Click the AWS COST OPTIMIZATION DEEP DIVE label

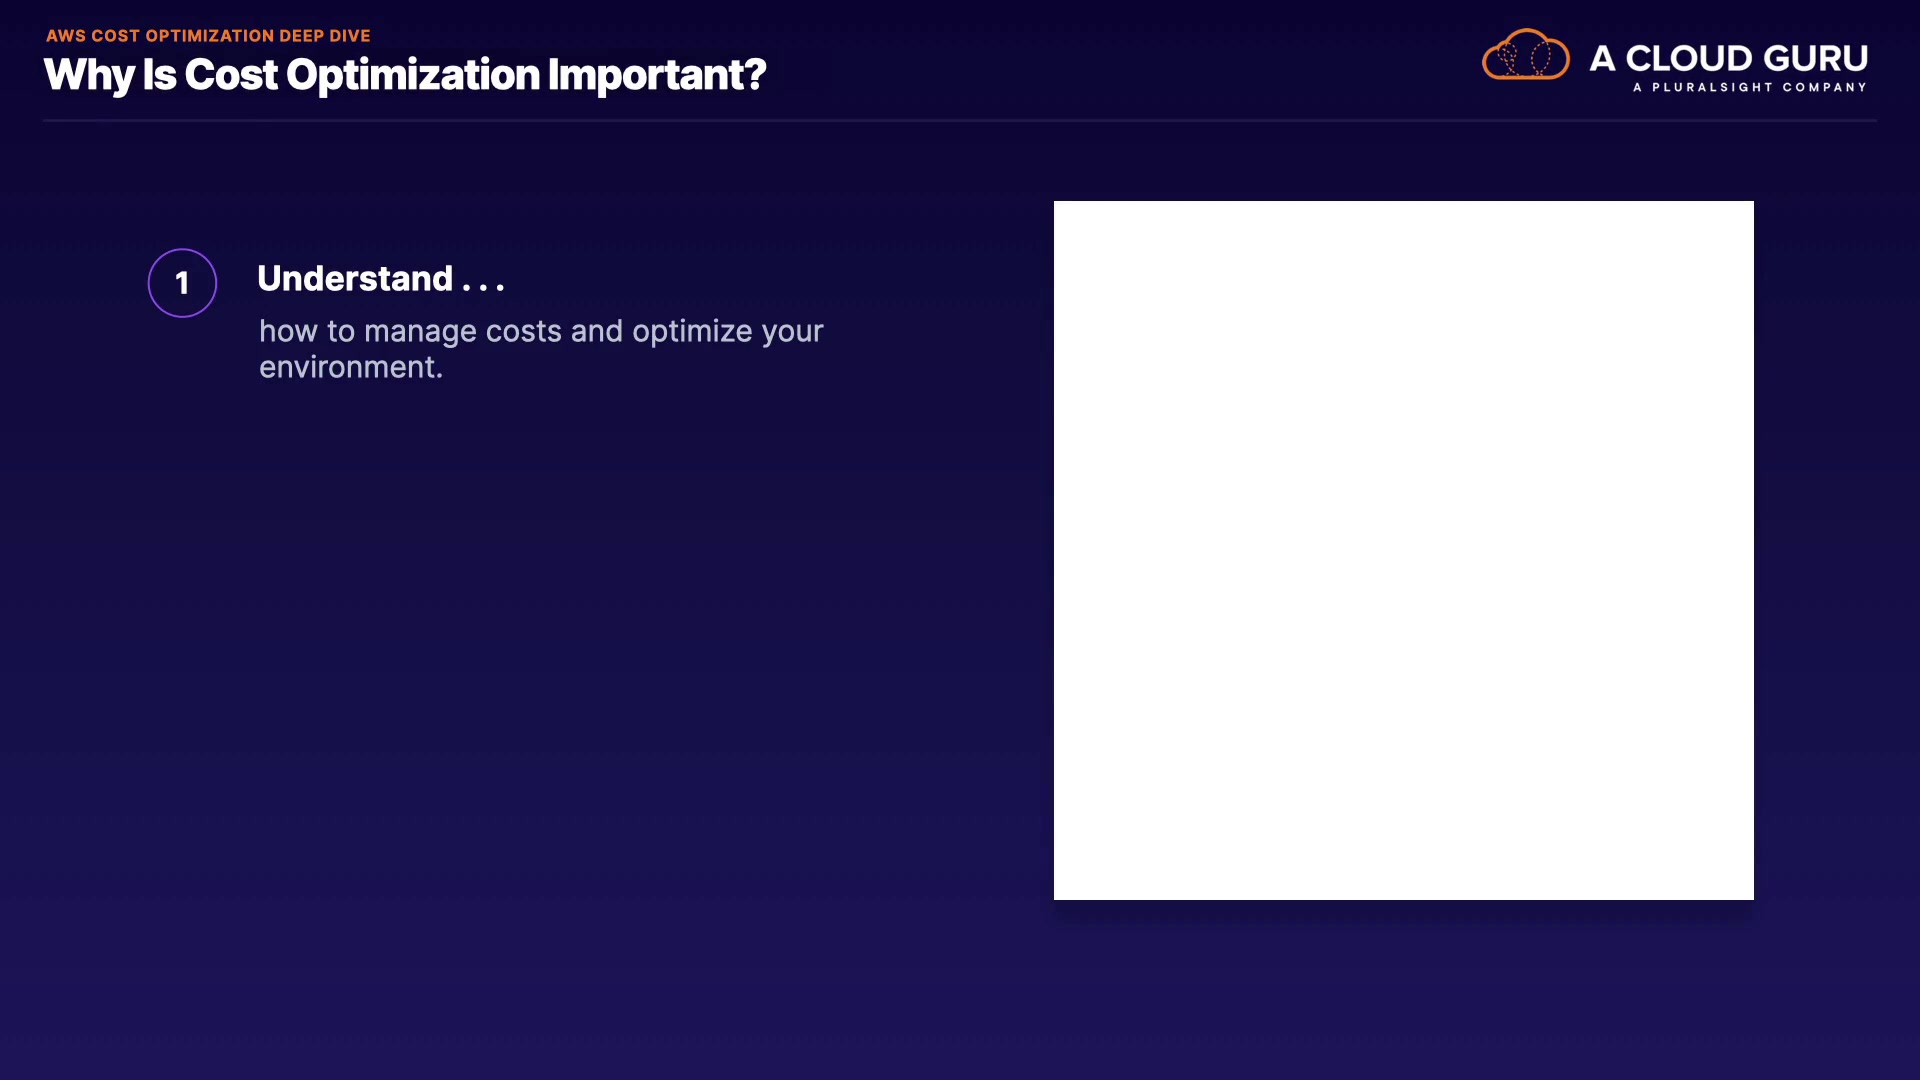click(208, 36)
